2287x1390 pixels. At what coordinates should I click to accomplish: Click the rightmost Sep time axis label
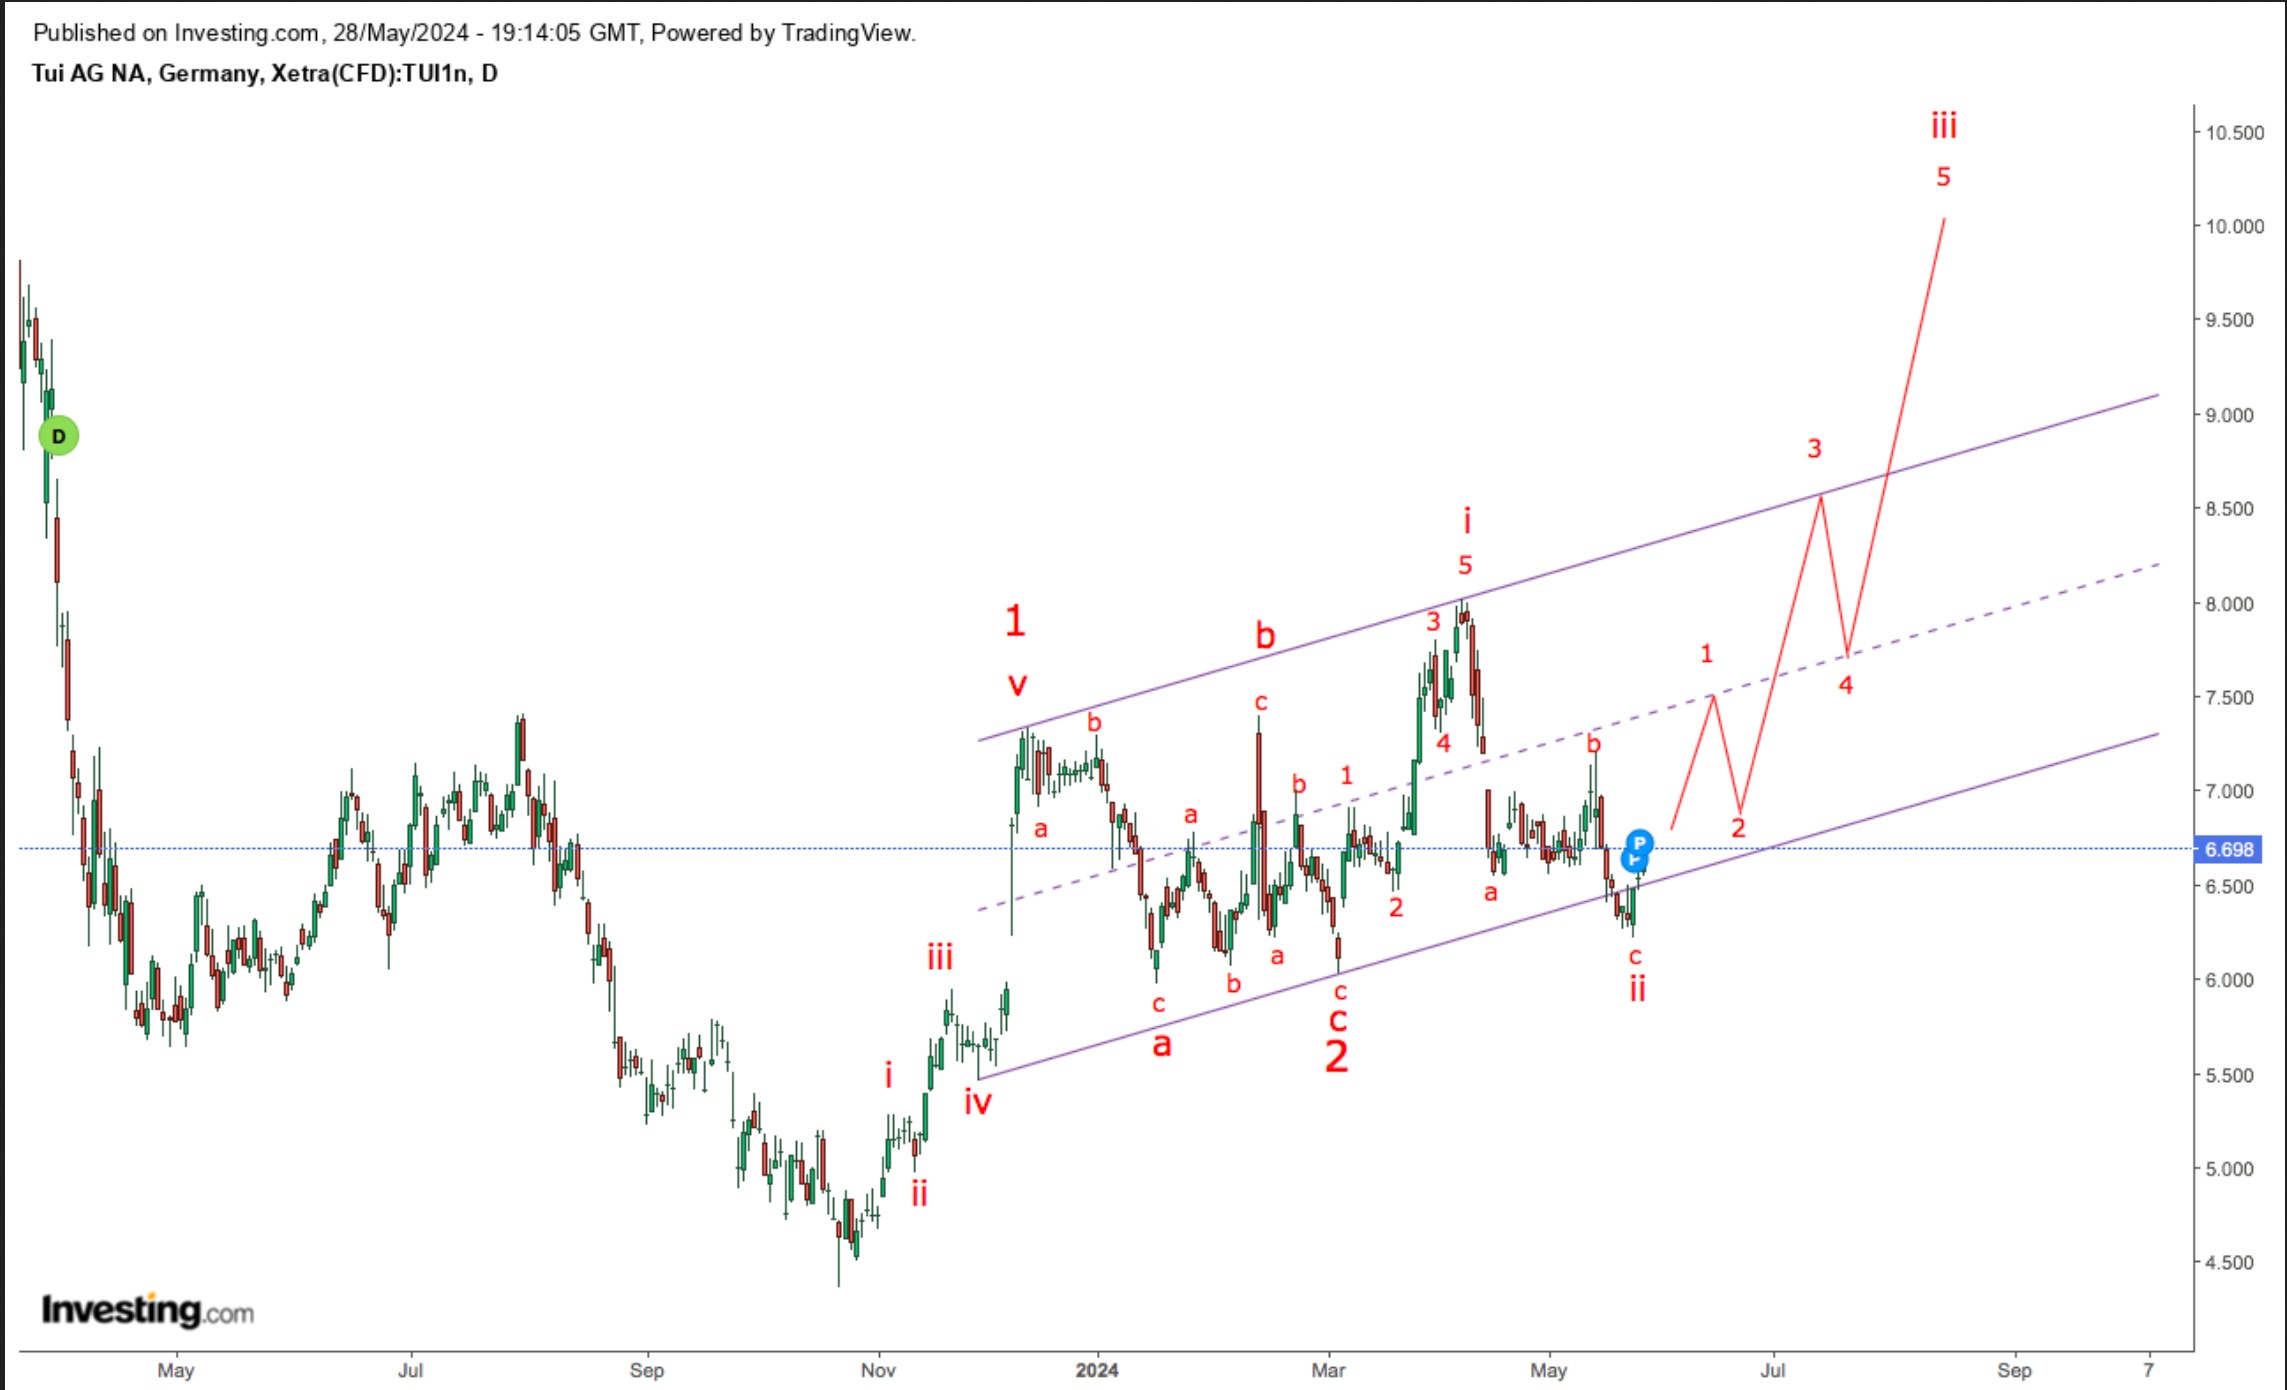pyautogui.click(x=2013, y=1370)
